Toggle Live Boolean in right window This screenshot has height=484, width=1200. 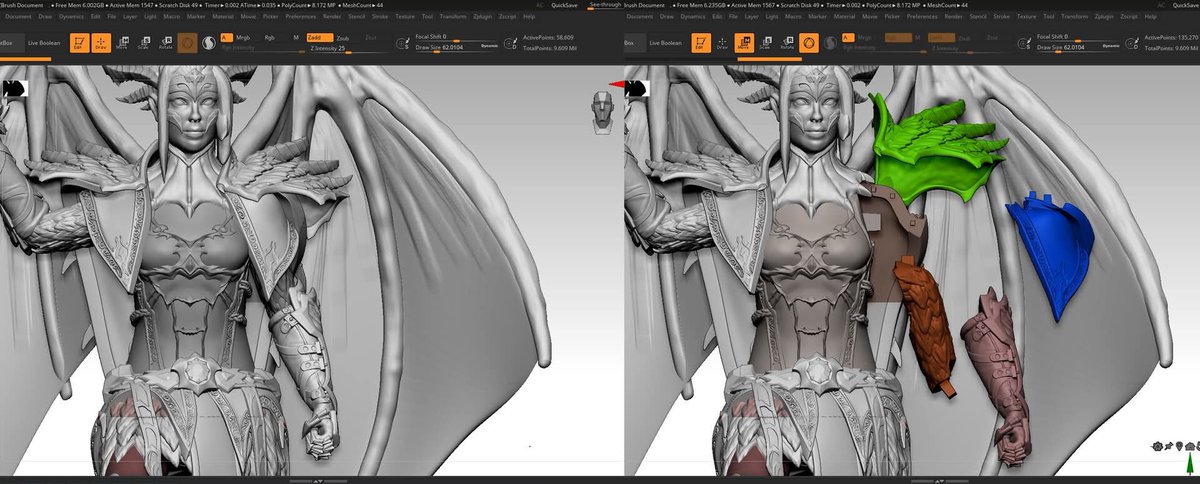tap(665, 43)
